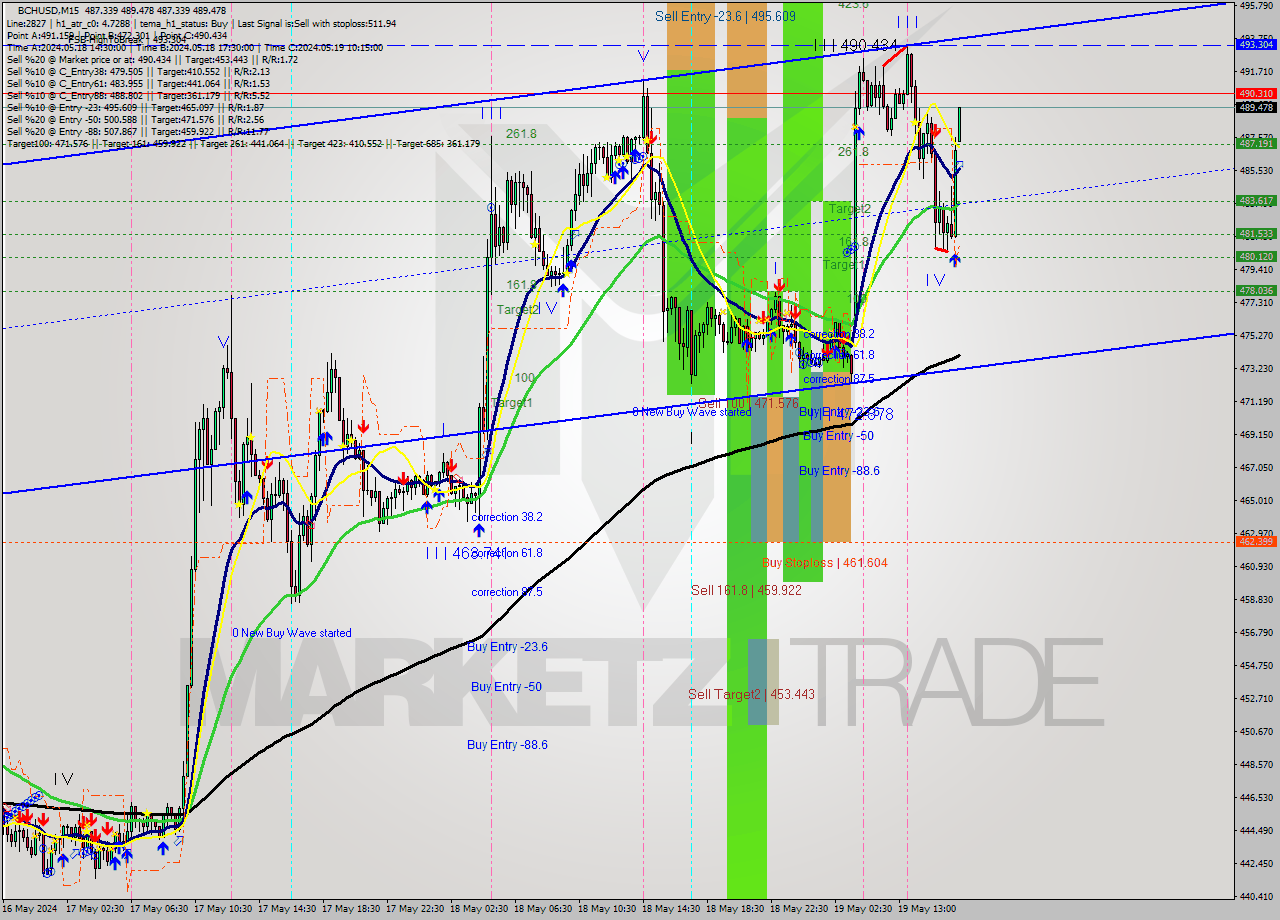Click the 440.410 price axis value
1280x920 pixels.
[x=1256, y=896]
